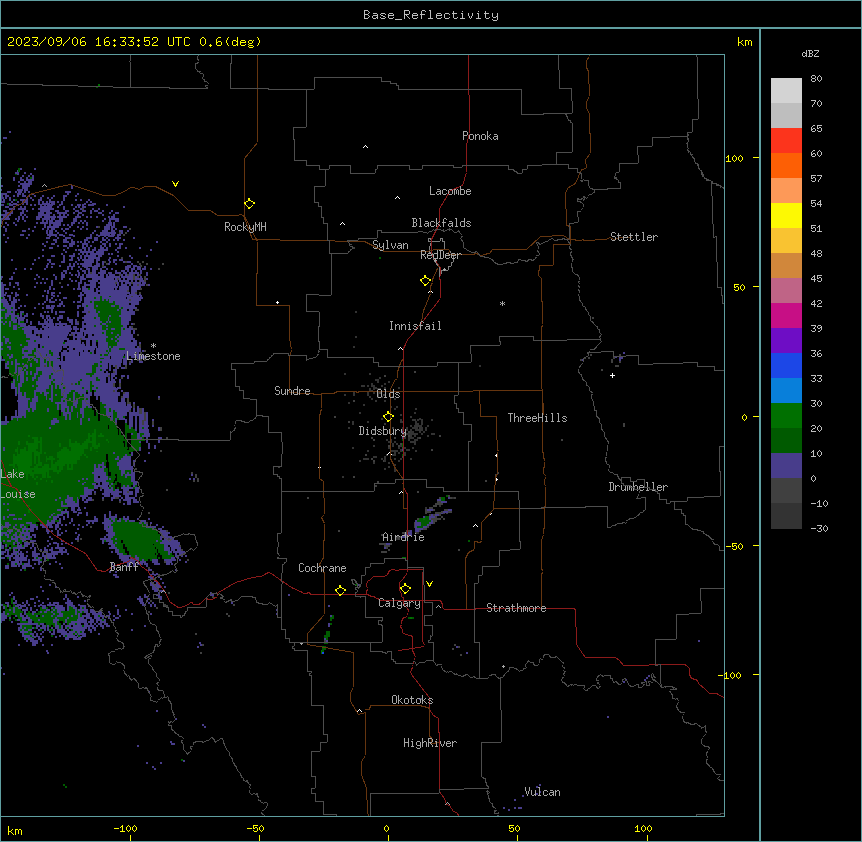This screenshot has width=862, height=842.
Task: Select the purple 10 dBZ legend color
Action: click(786, 466)
